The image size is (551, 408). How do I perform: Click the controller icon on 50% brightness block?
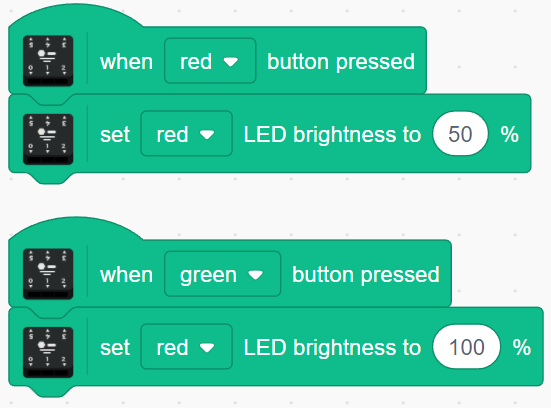tap(48, 139)
